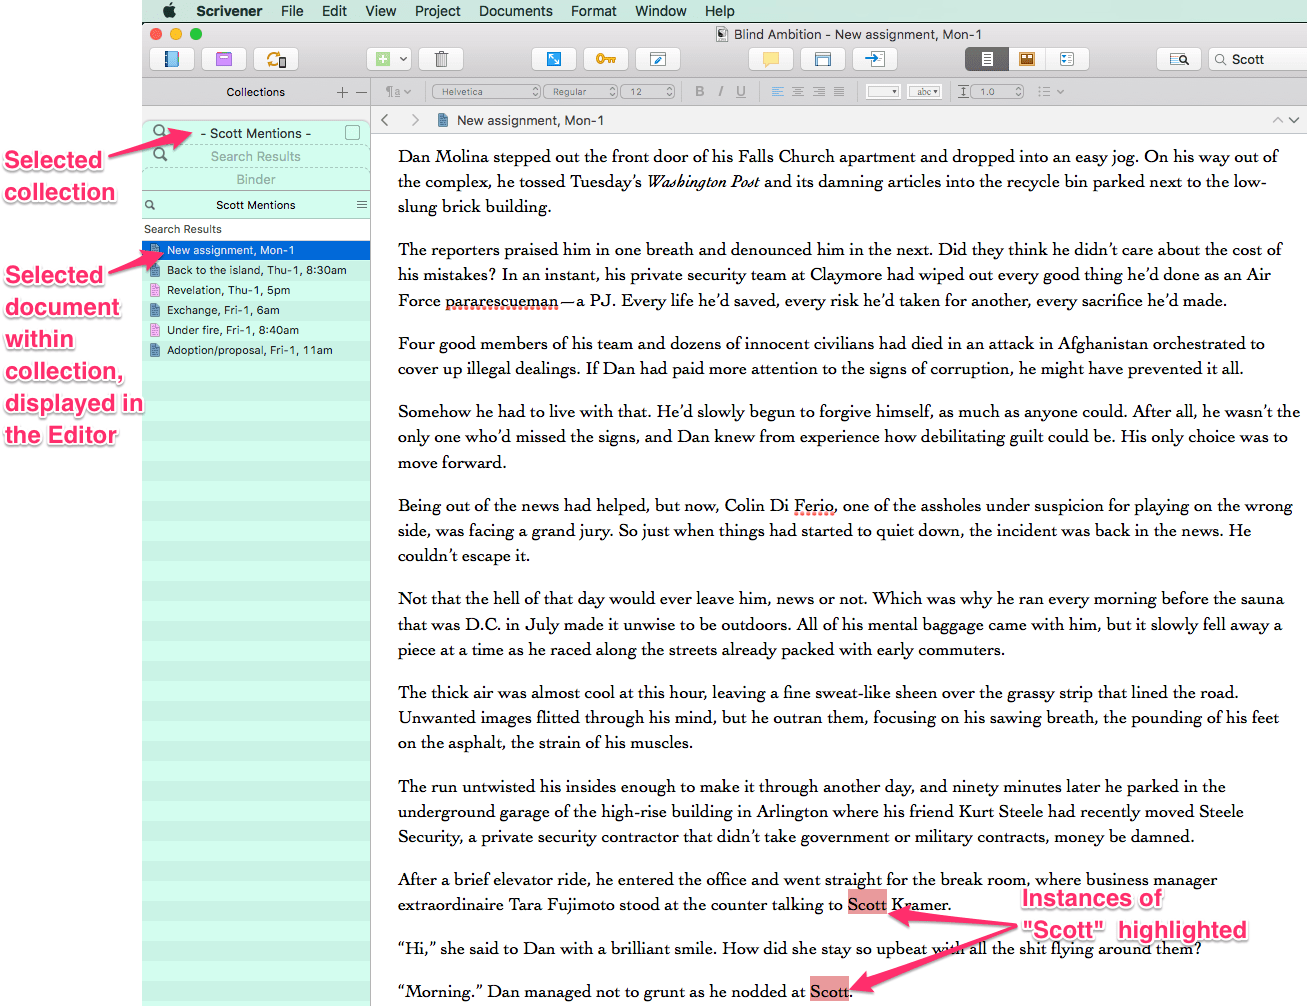1307x1006 pixels.
Task: Select New assignment, Mon-1 document
Action: (x=256, y=250)
